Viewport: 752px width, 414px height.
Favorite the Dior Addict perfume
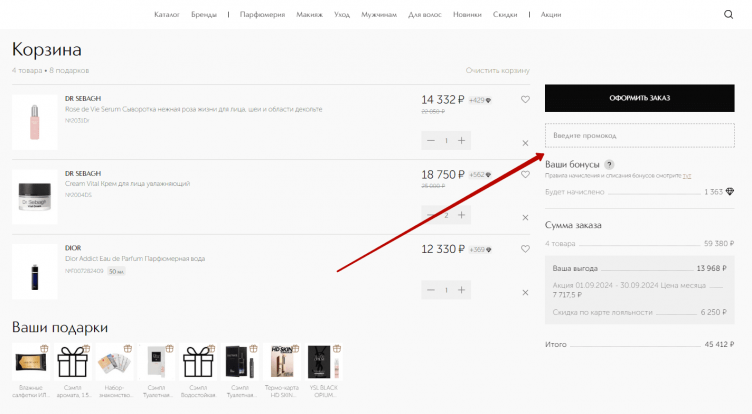[x=525, y=249]
